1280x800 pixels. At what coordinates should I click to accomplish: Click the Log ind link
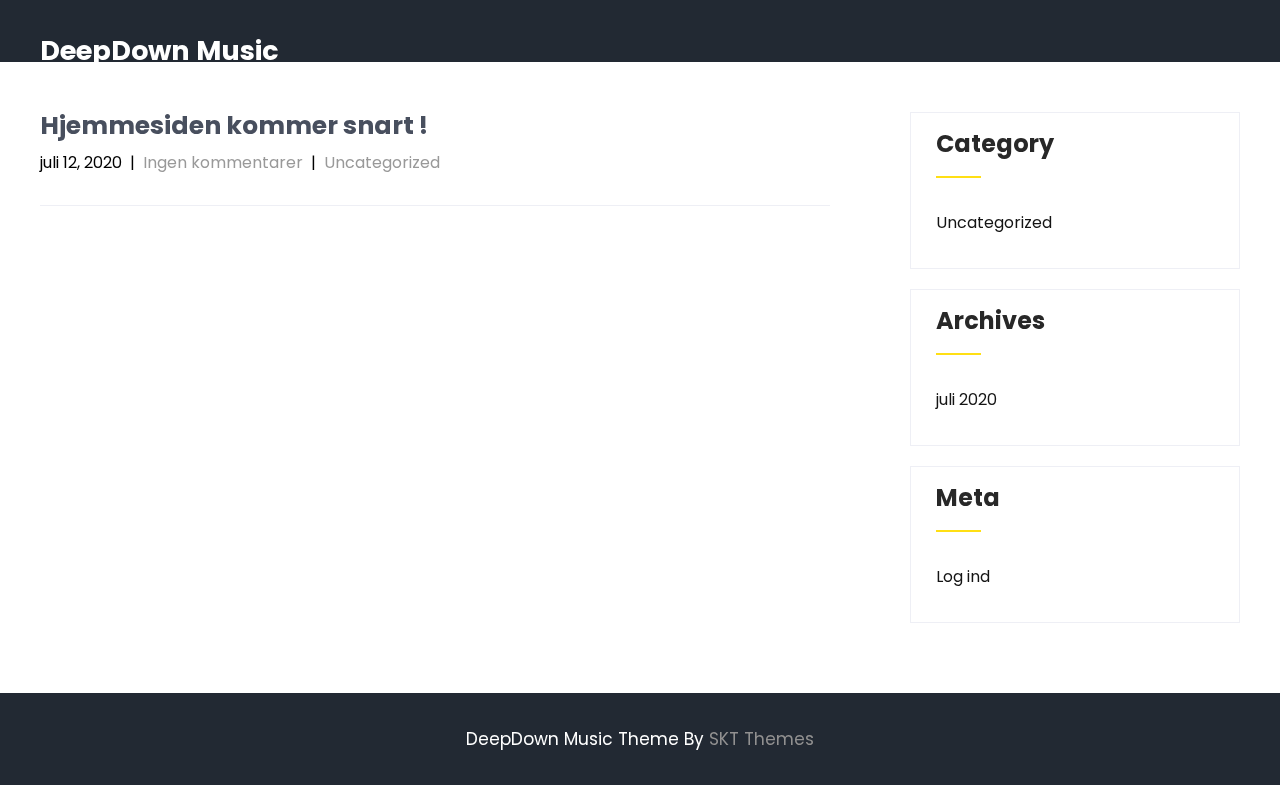point(963,577)
